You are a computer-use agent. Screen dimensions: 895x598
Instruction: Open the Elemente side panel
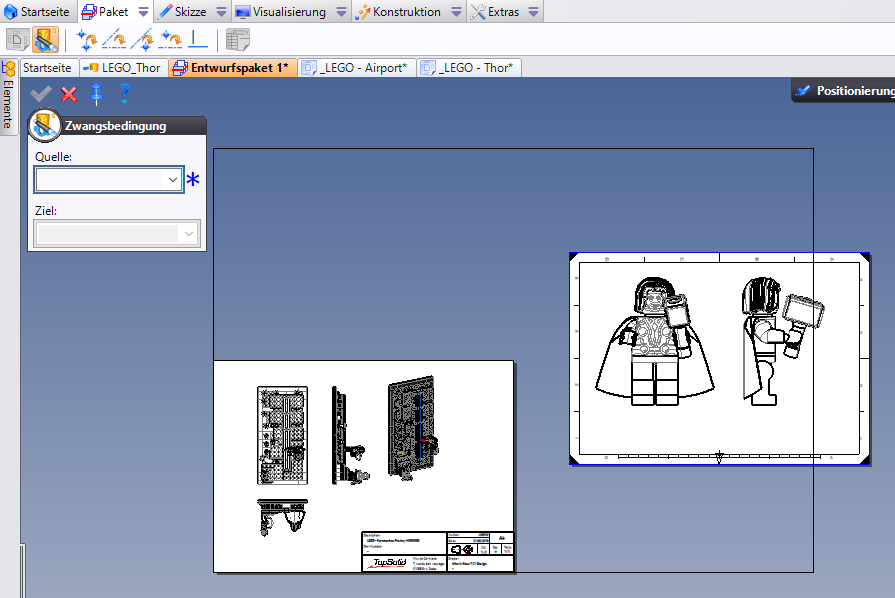pyautogui.click(x=7, y=104)
